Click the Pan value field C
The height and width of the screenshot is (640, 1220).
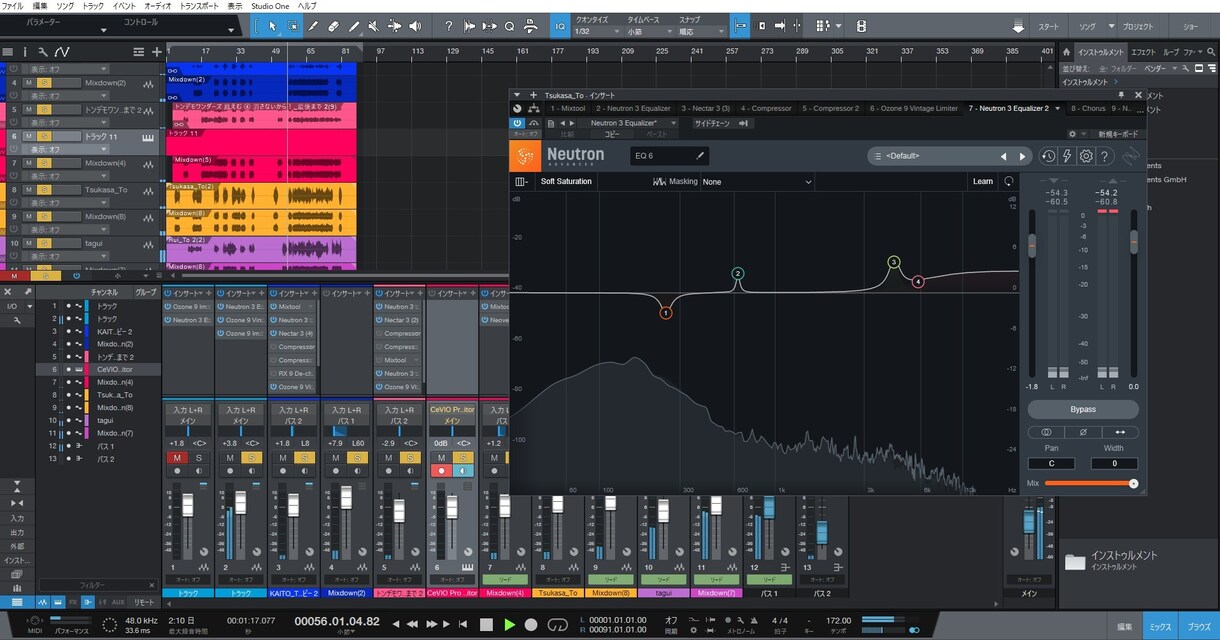[x=1051, y=463]
